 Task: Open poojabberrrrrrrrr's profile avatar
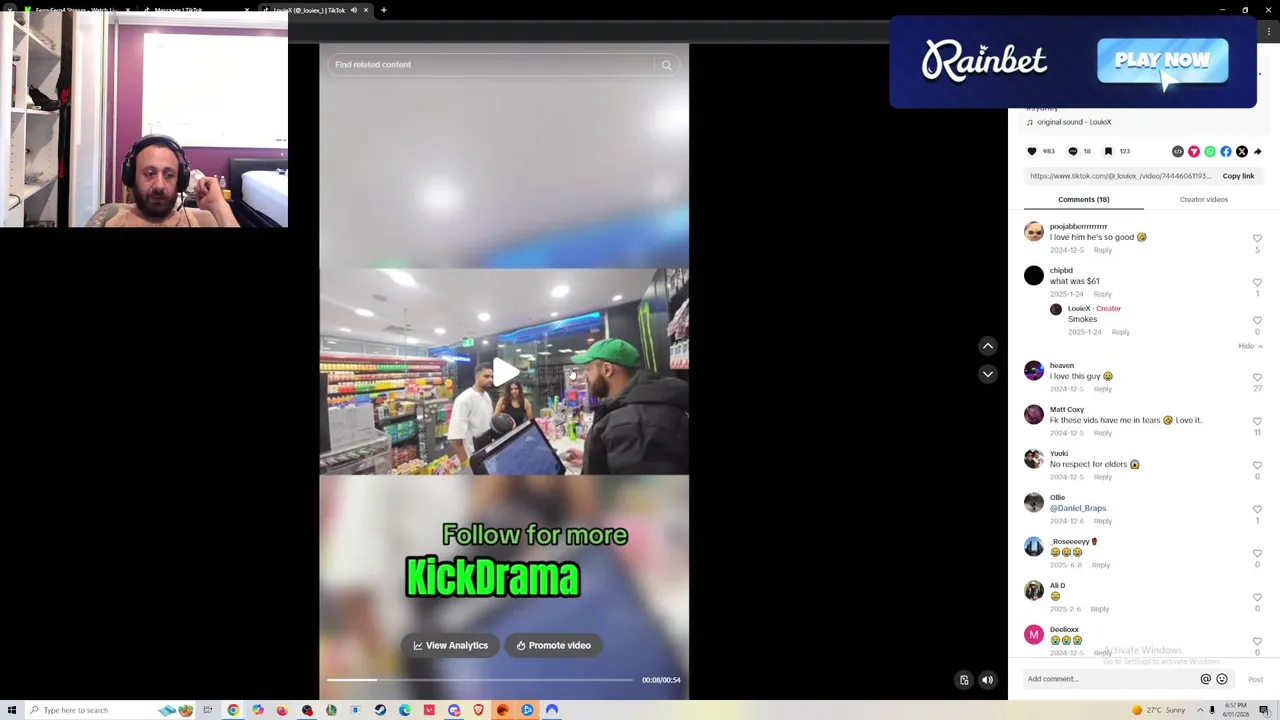[x=1034, y=232]
